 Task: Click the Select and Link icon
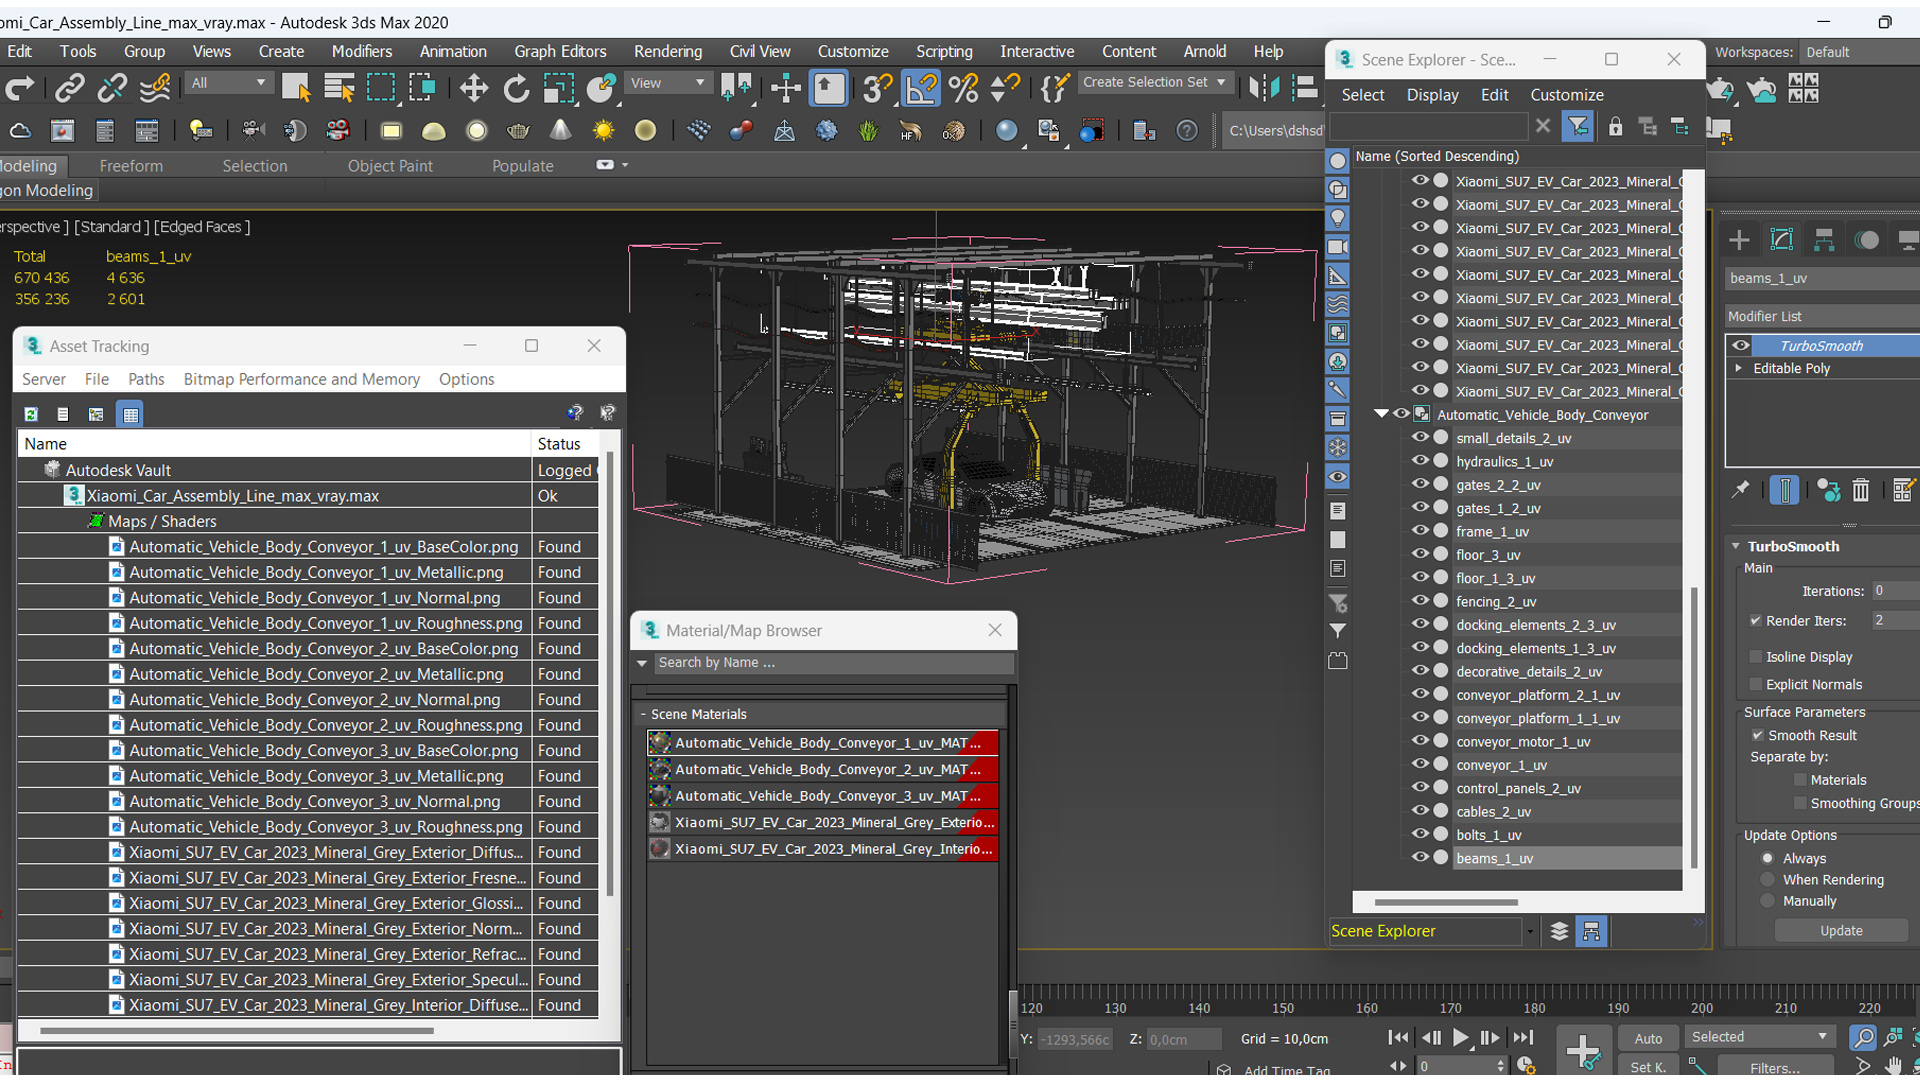[69, 89]
